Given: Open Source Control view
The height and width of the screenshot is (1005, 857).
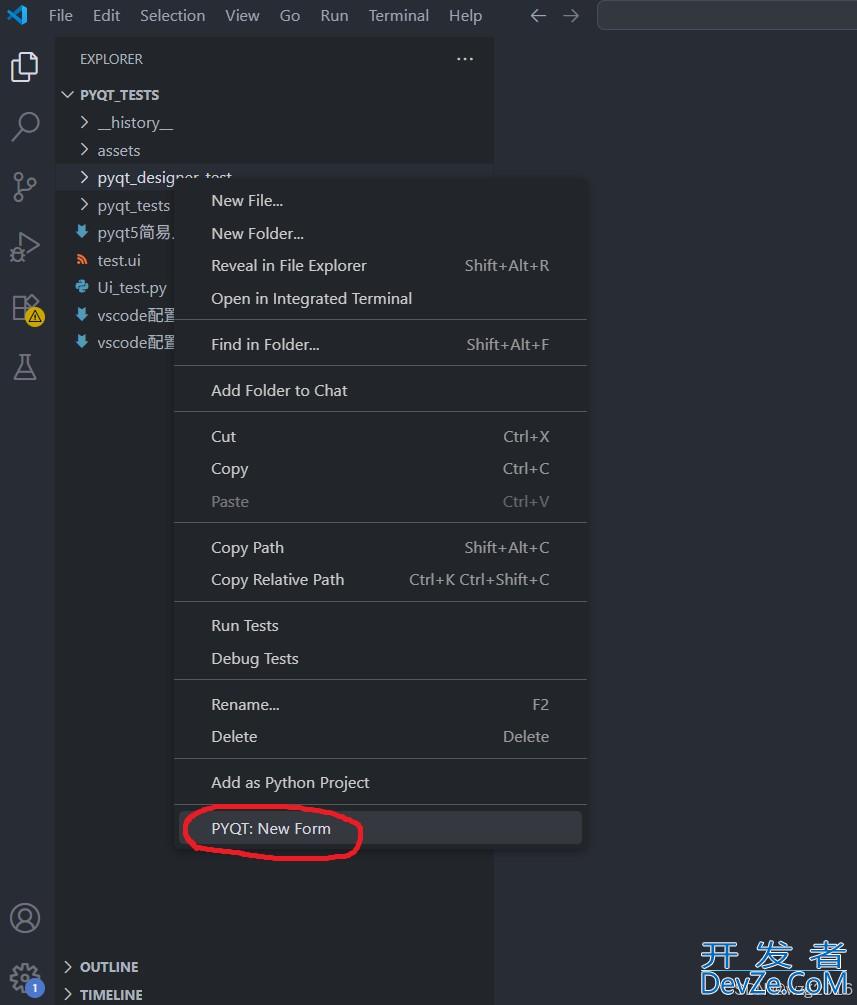Looking at the screenshot, I should [x=25, y=186].
